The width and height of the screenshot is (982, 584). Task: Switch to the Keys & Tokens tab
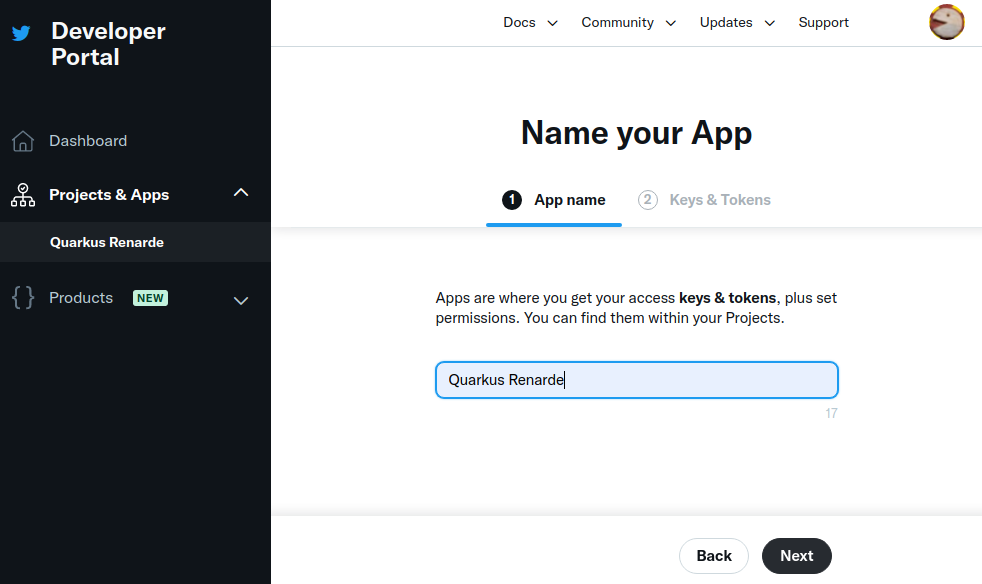point(719,200)
